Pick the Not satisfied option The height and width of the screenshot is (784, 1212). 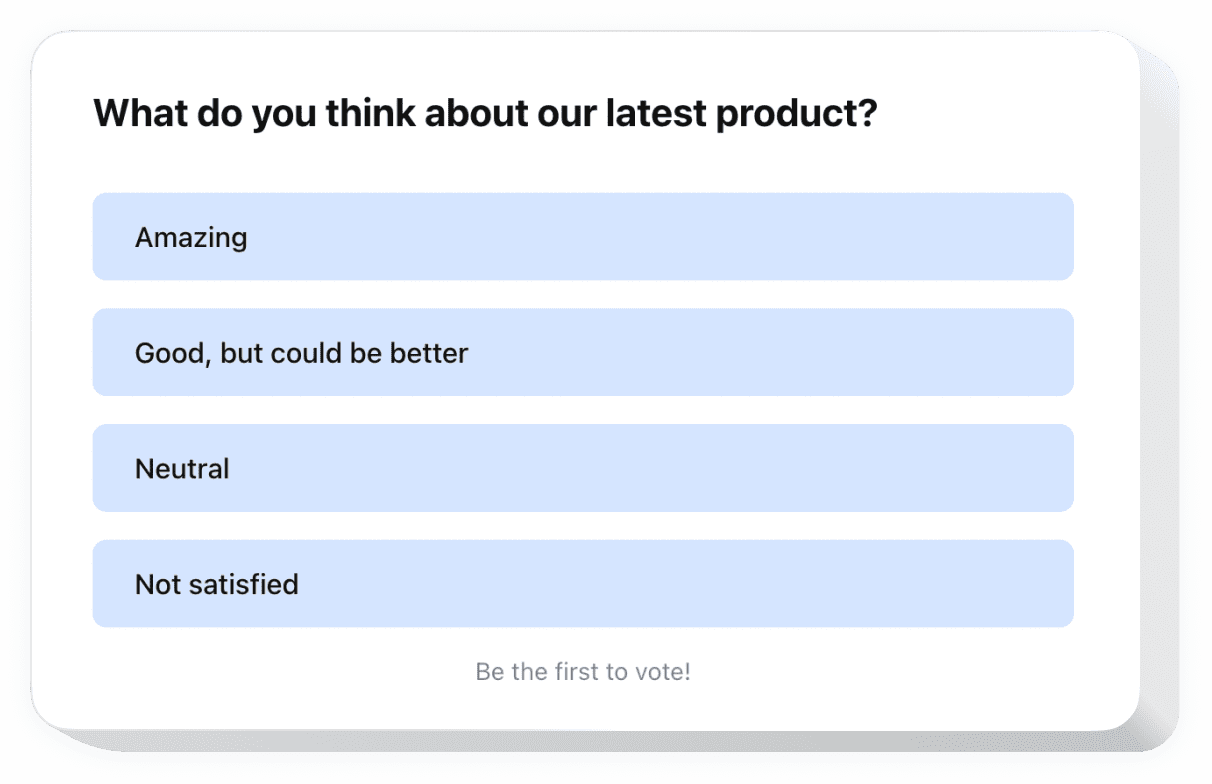(x=583, y=584)
